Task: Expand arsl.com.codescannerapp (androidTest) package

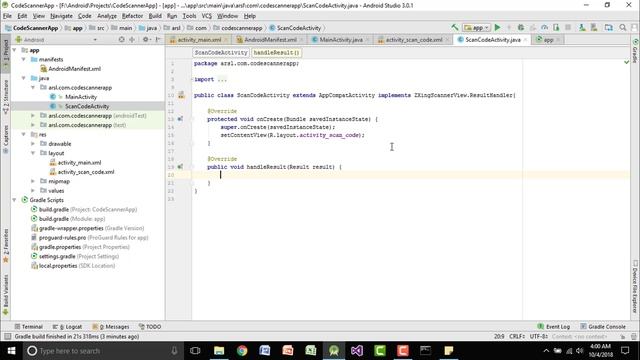Action: [x=33, y=116]
